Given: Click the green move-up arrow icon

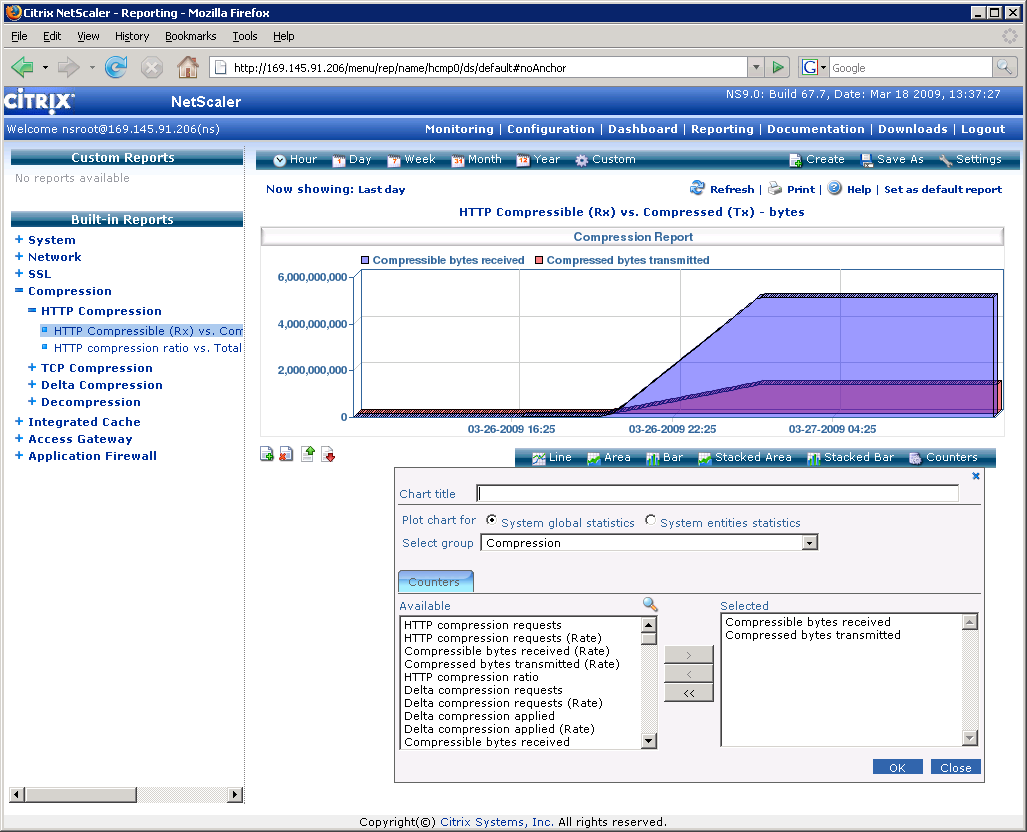Looking at the screenshot, I should tap(308, 455).
